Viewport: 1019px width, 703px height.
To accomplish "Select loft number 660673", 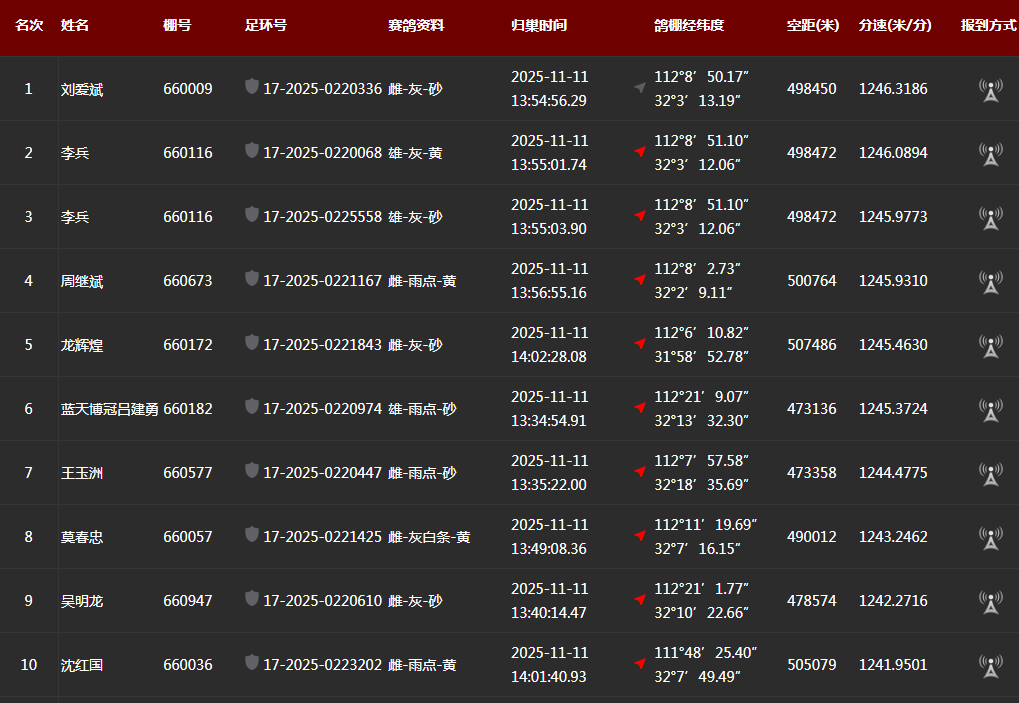I will [188, 281].
